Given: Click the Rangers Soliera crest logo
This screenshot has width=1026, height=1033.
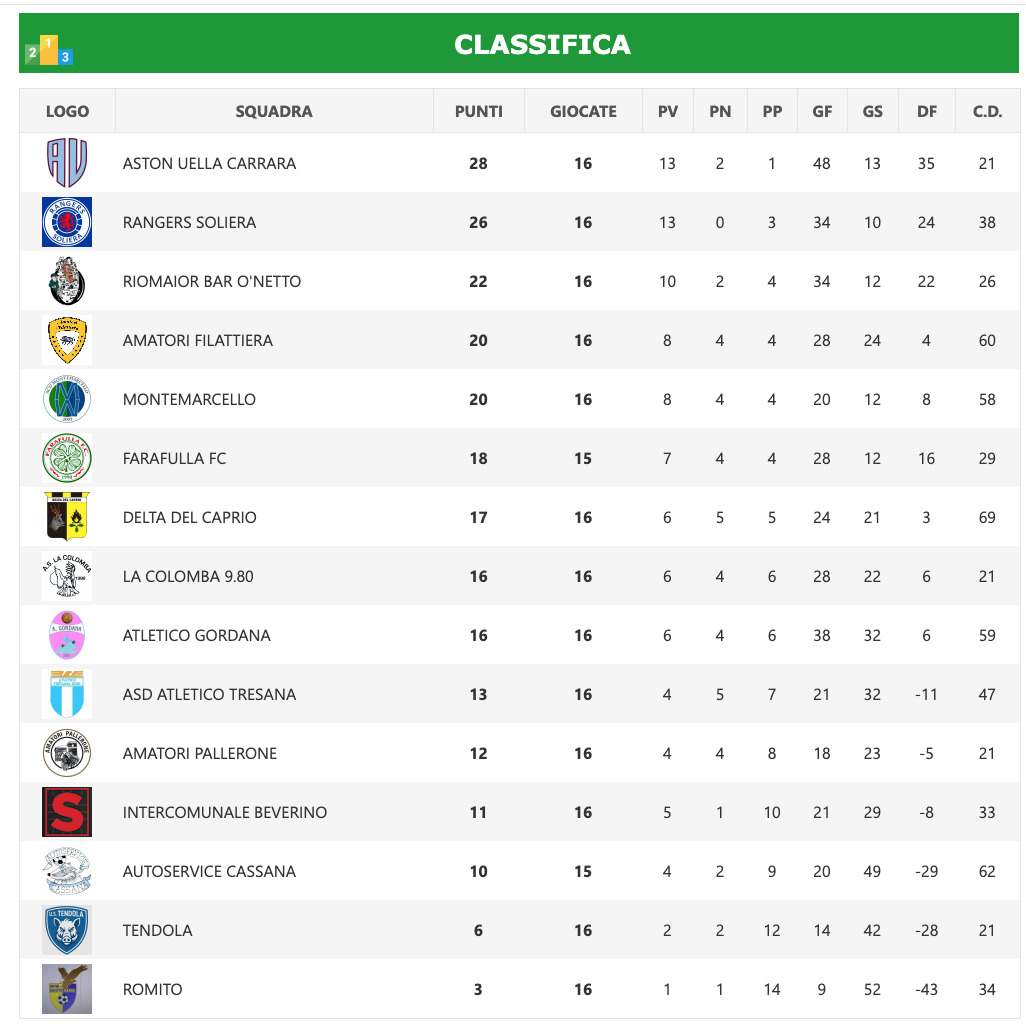Looking at the screenshot, I should [x=67, y=222].
